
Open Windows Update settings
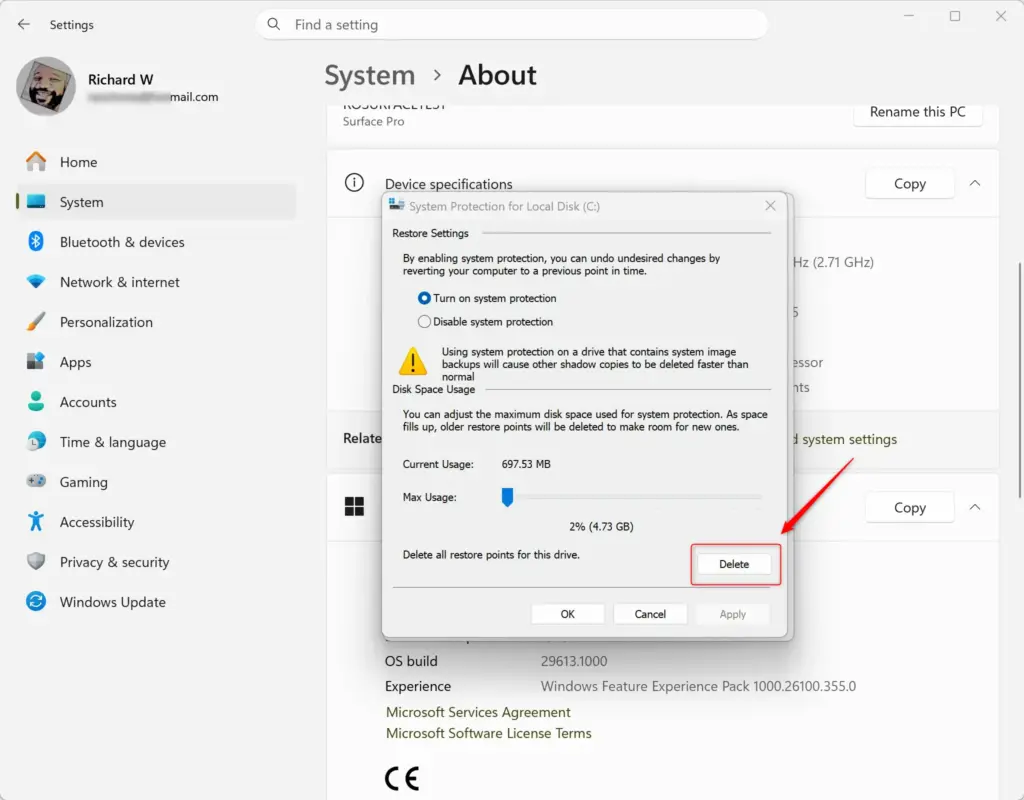click(x=157, y=601)
